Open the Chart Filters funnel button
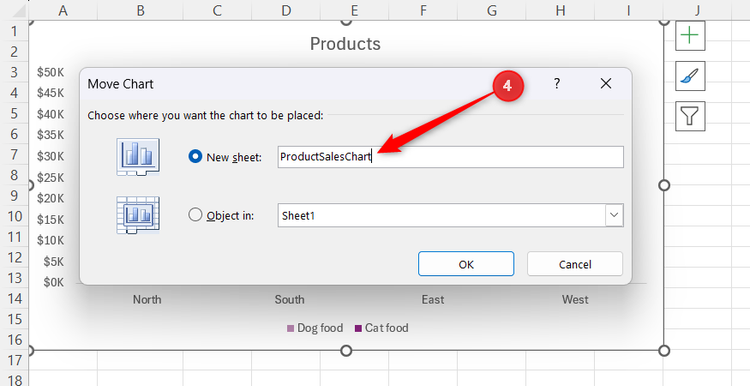Viewport: 750px width, 386px height. coord(690,116)
